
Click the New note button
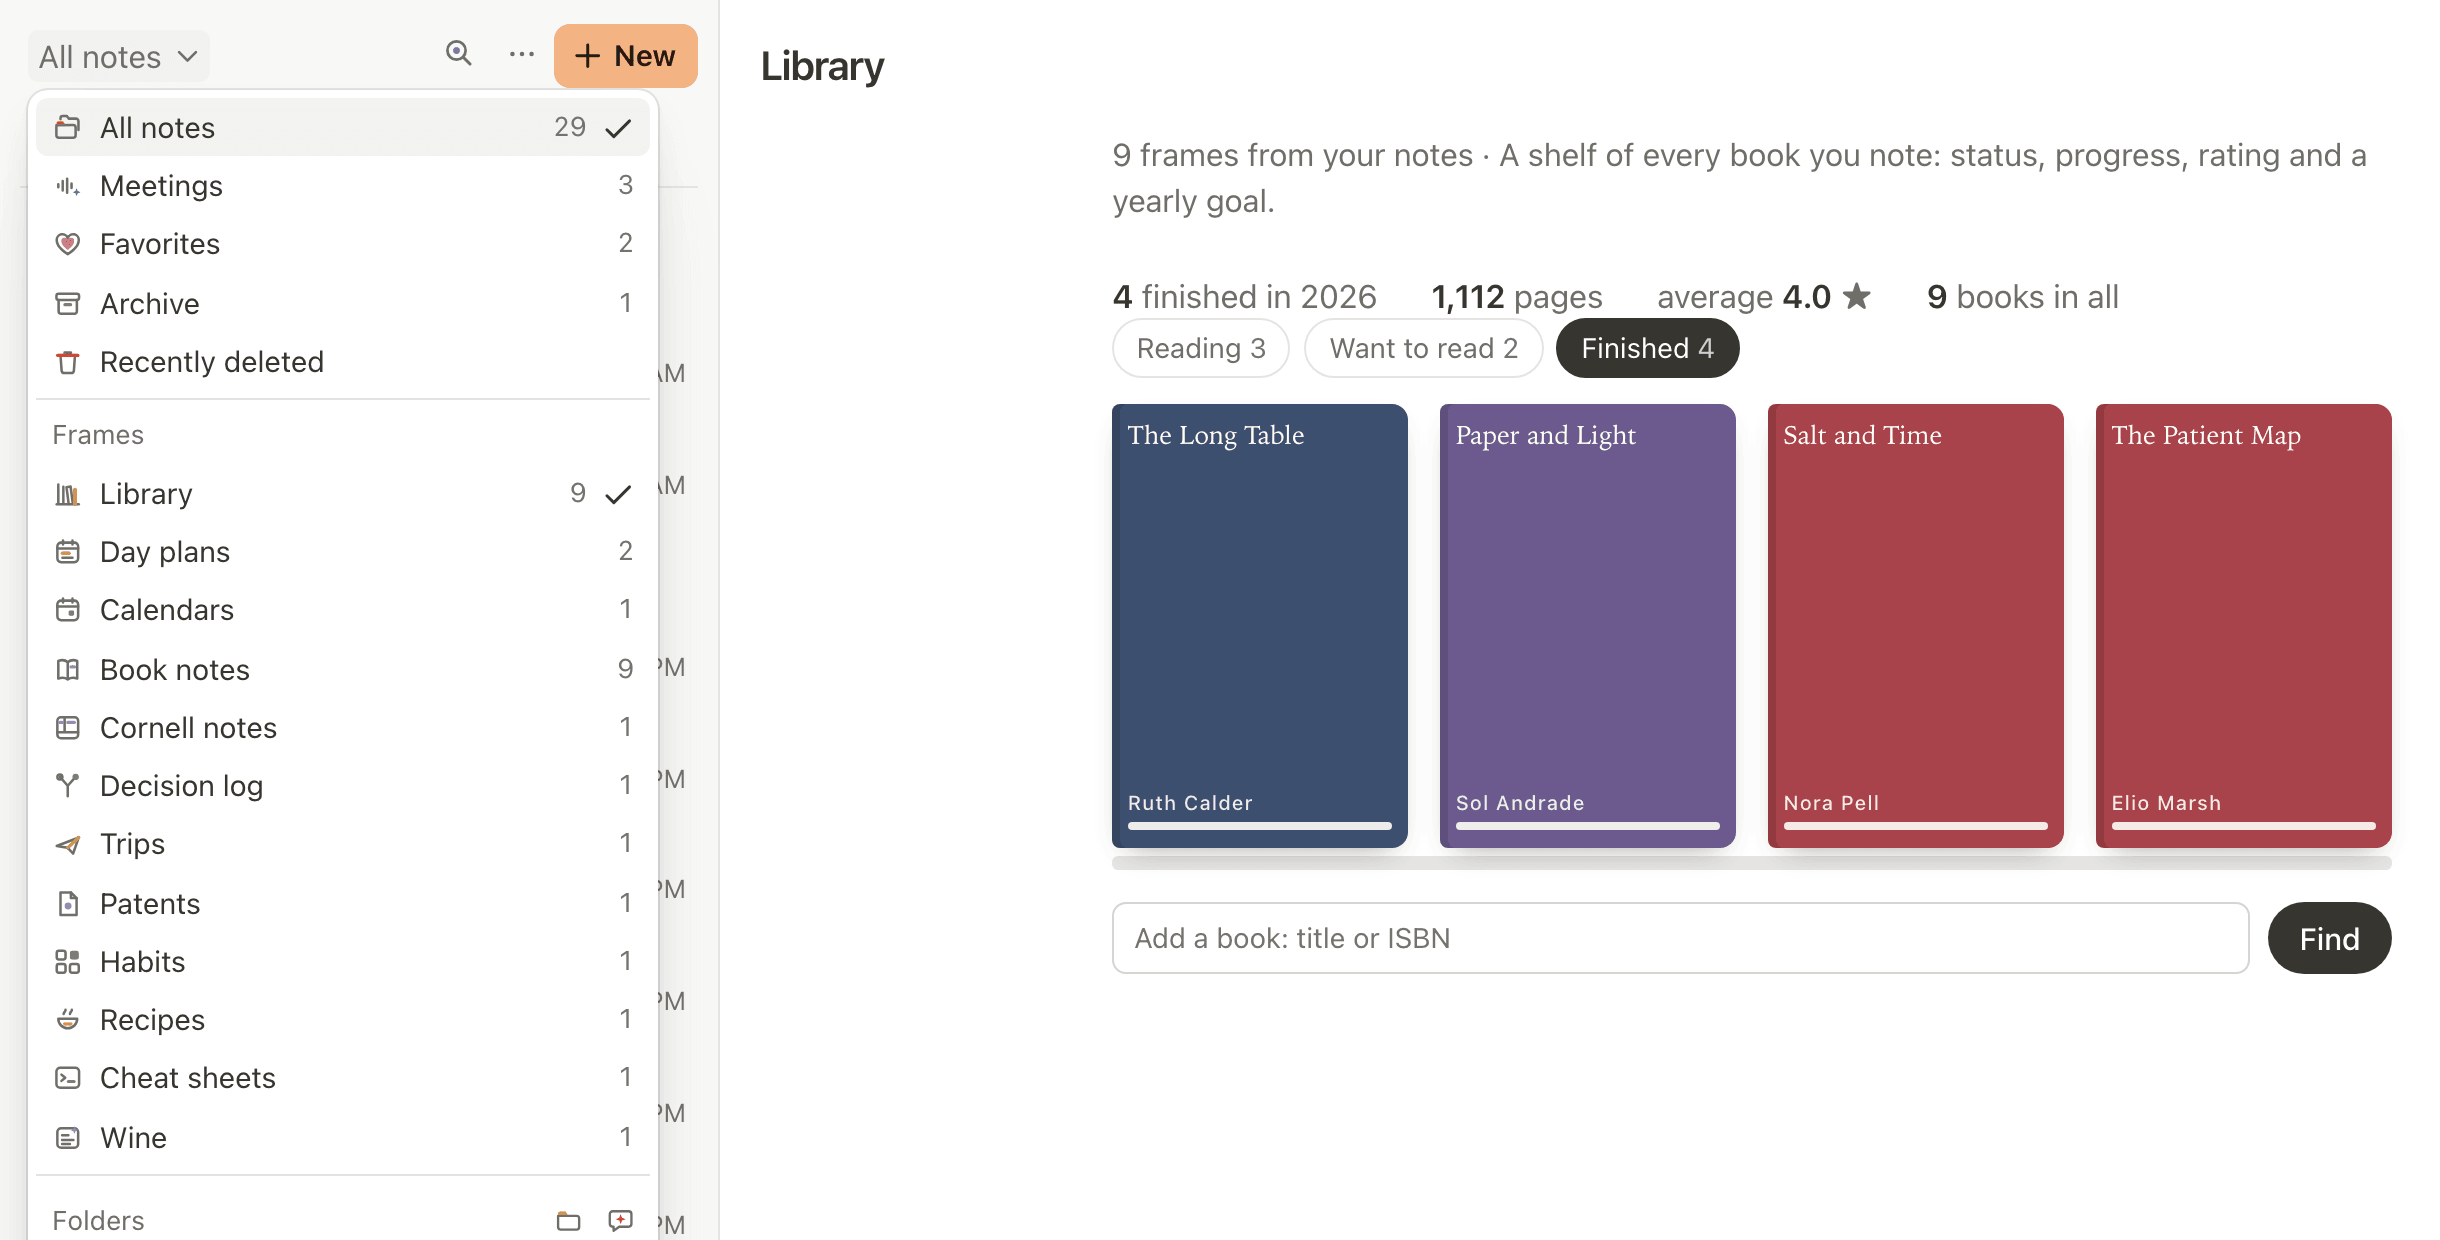click(625, 56)
